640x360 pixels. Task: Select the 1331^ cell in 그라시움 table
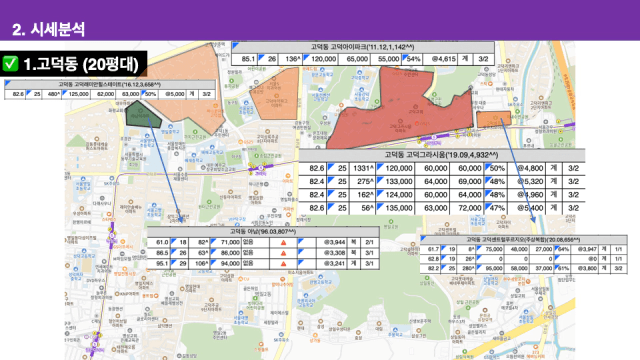coord(362,168)
